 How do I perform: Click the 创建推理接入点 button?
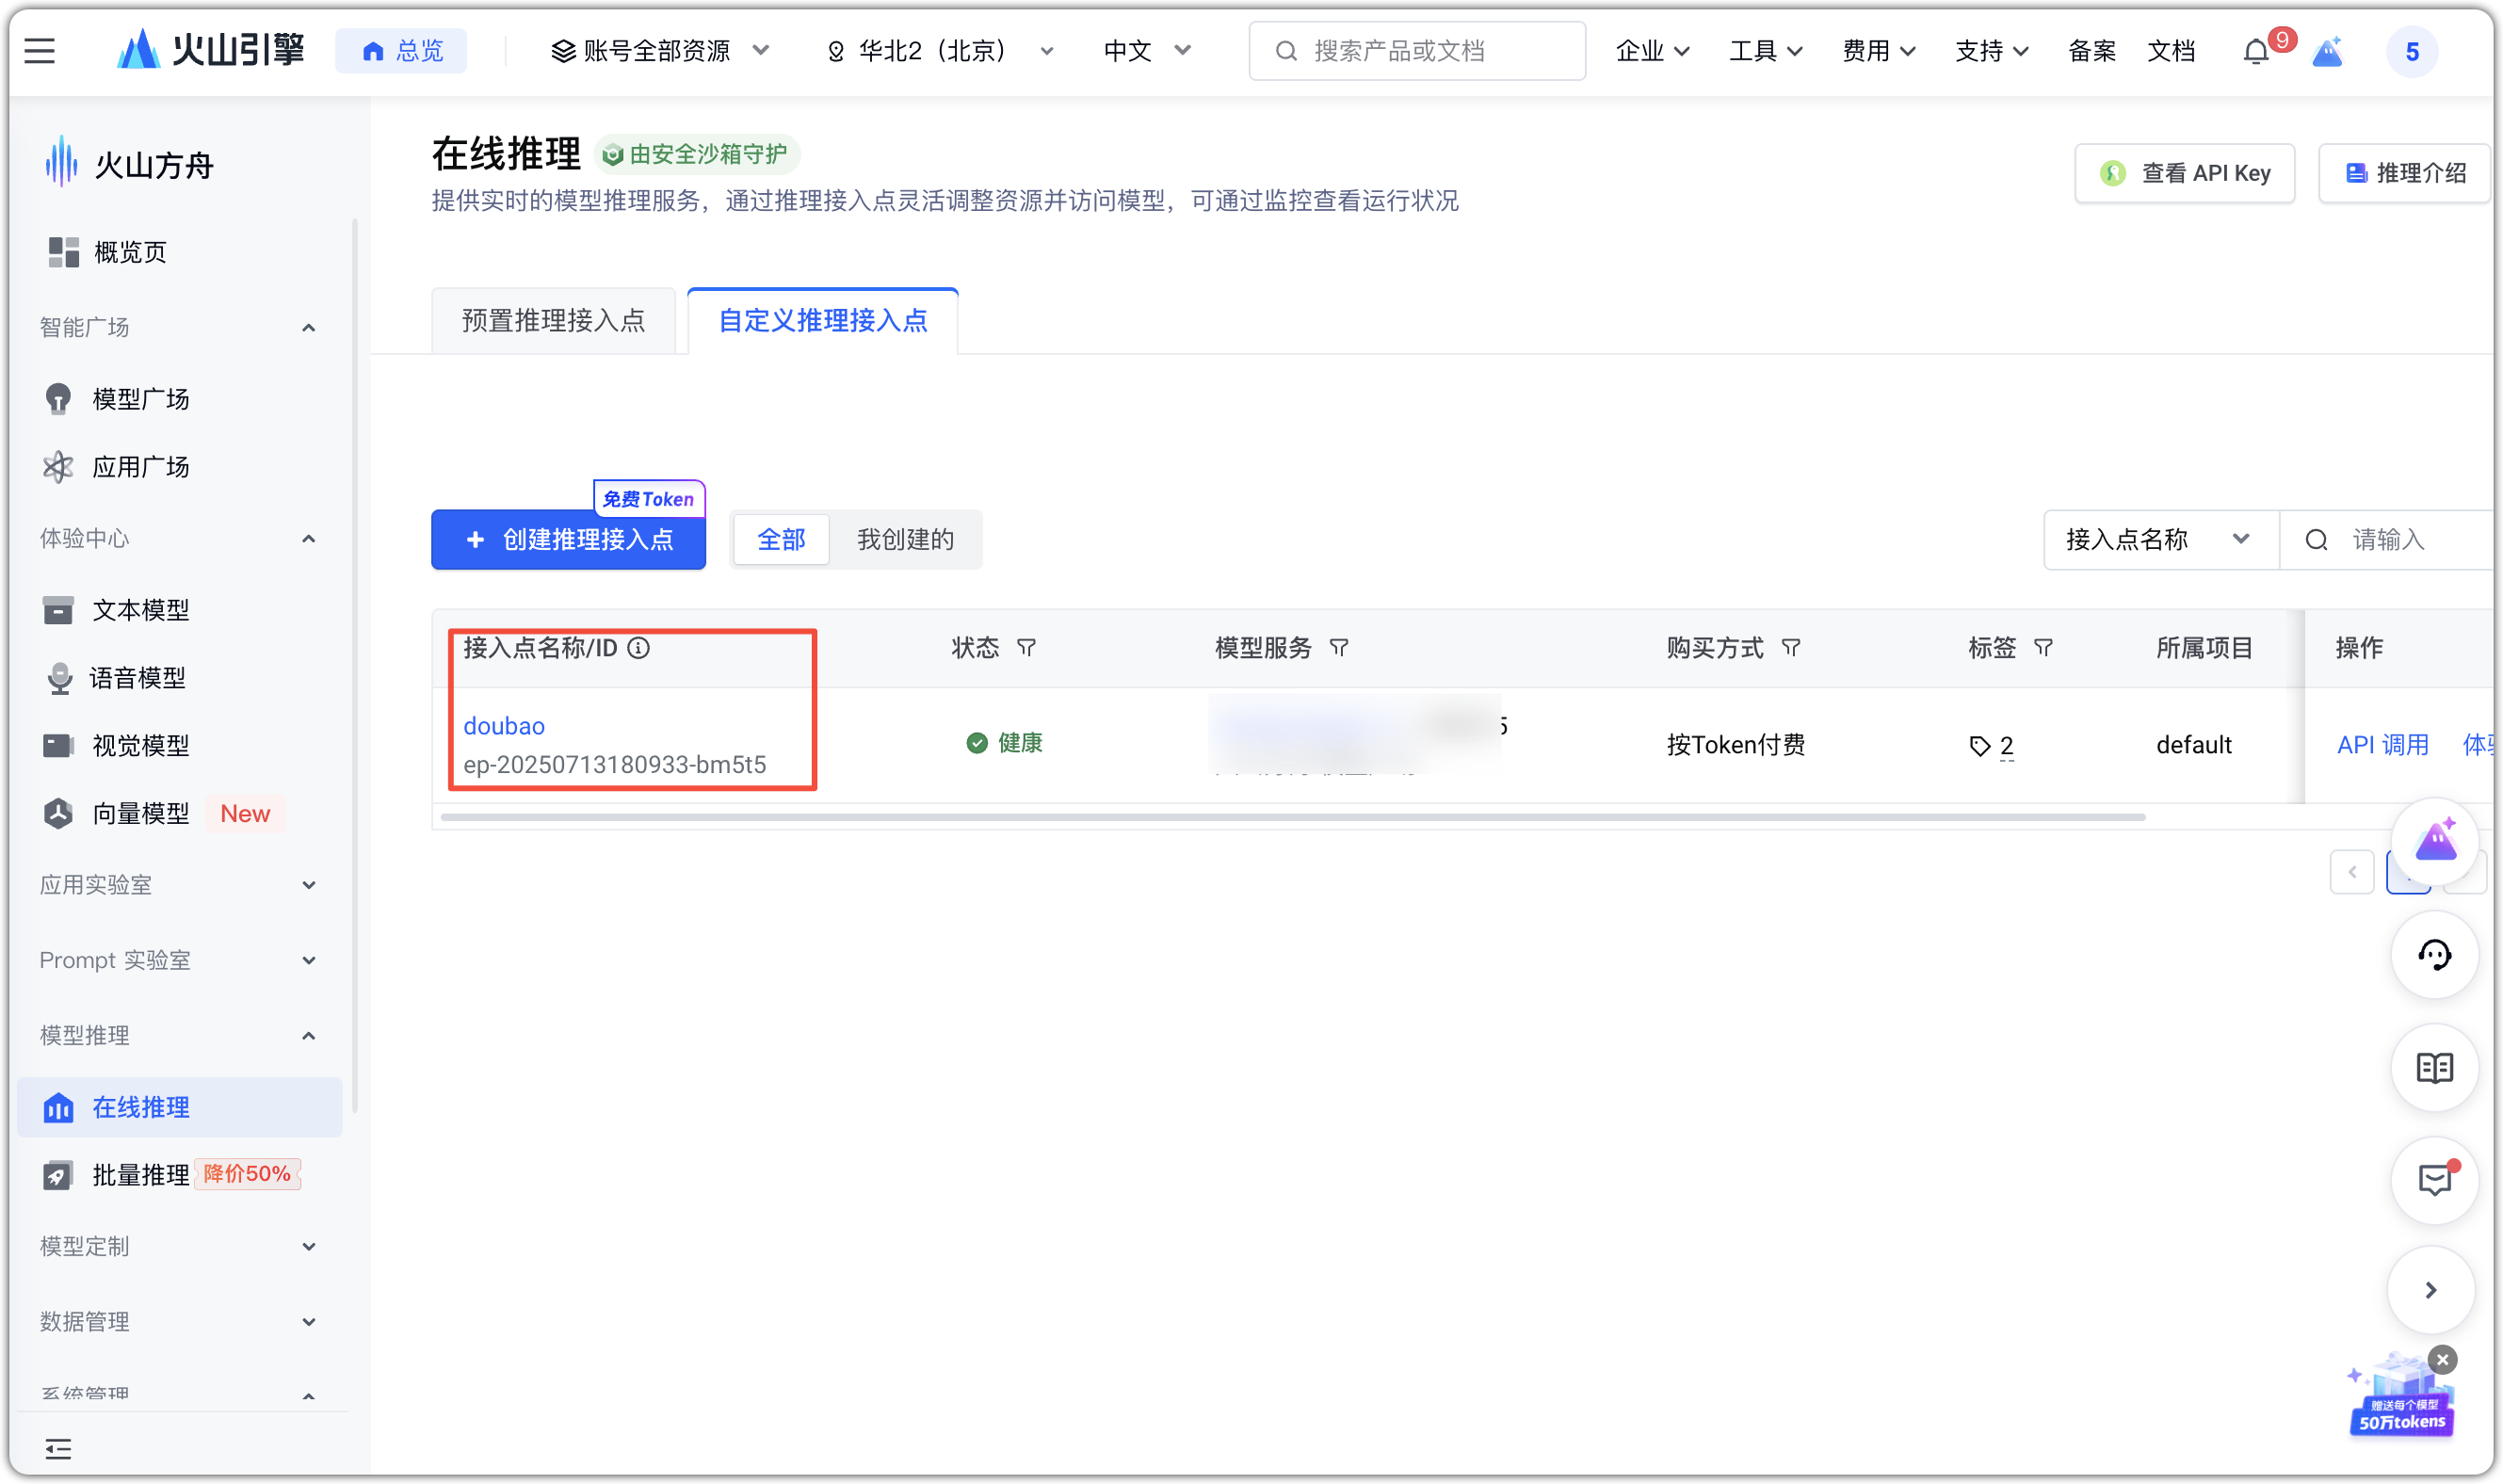point(568,540)
